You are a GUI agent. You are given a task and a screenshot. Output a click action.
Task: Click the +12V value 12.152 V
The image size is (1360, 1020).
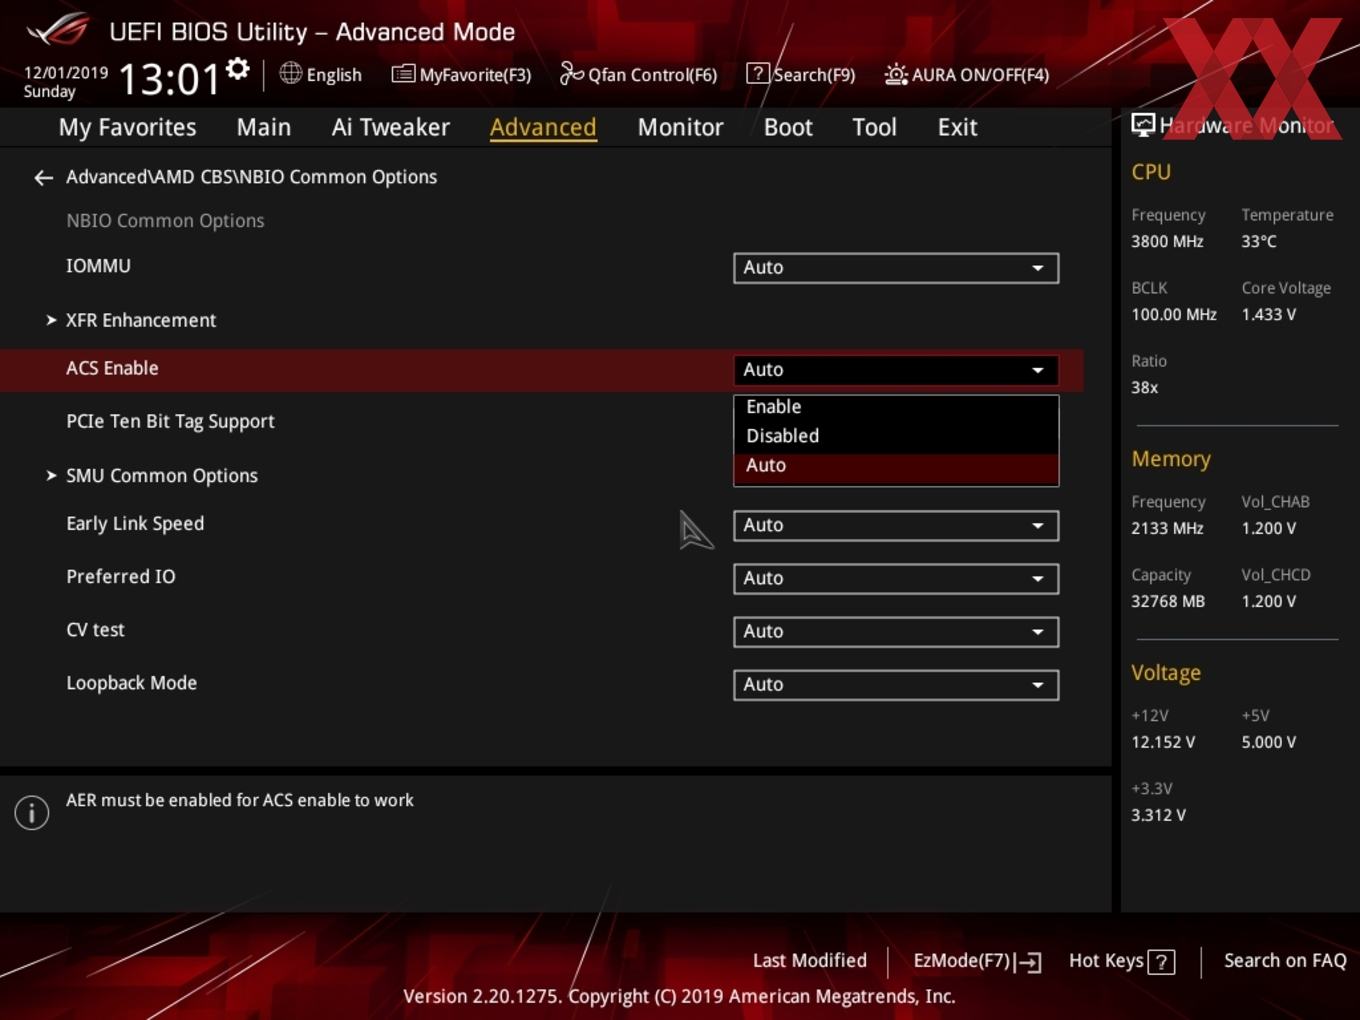tap(1163, 743)
